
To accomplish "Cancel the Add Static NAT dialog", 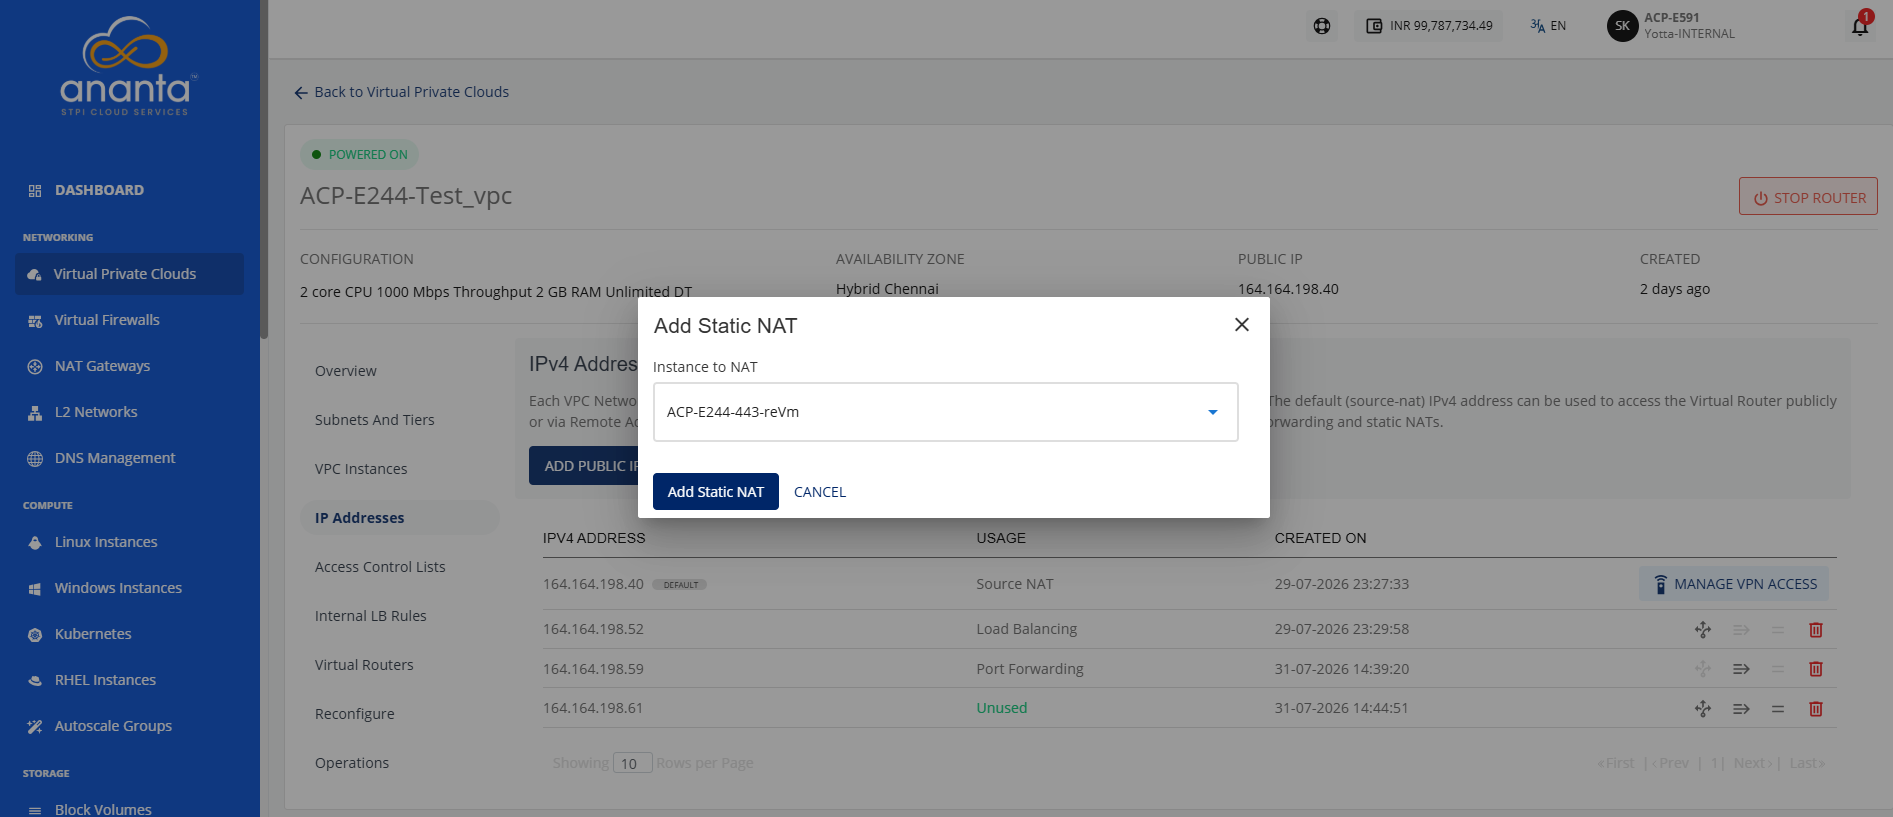I will click(820, 492).
